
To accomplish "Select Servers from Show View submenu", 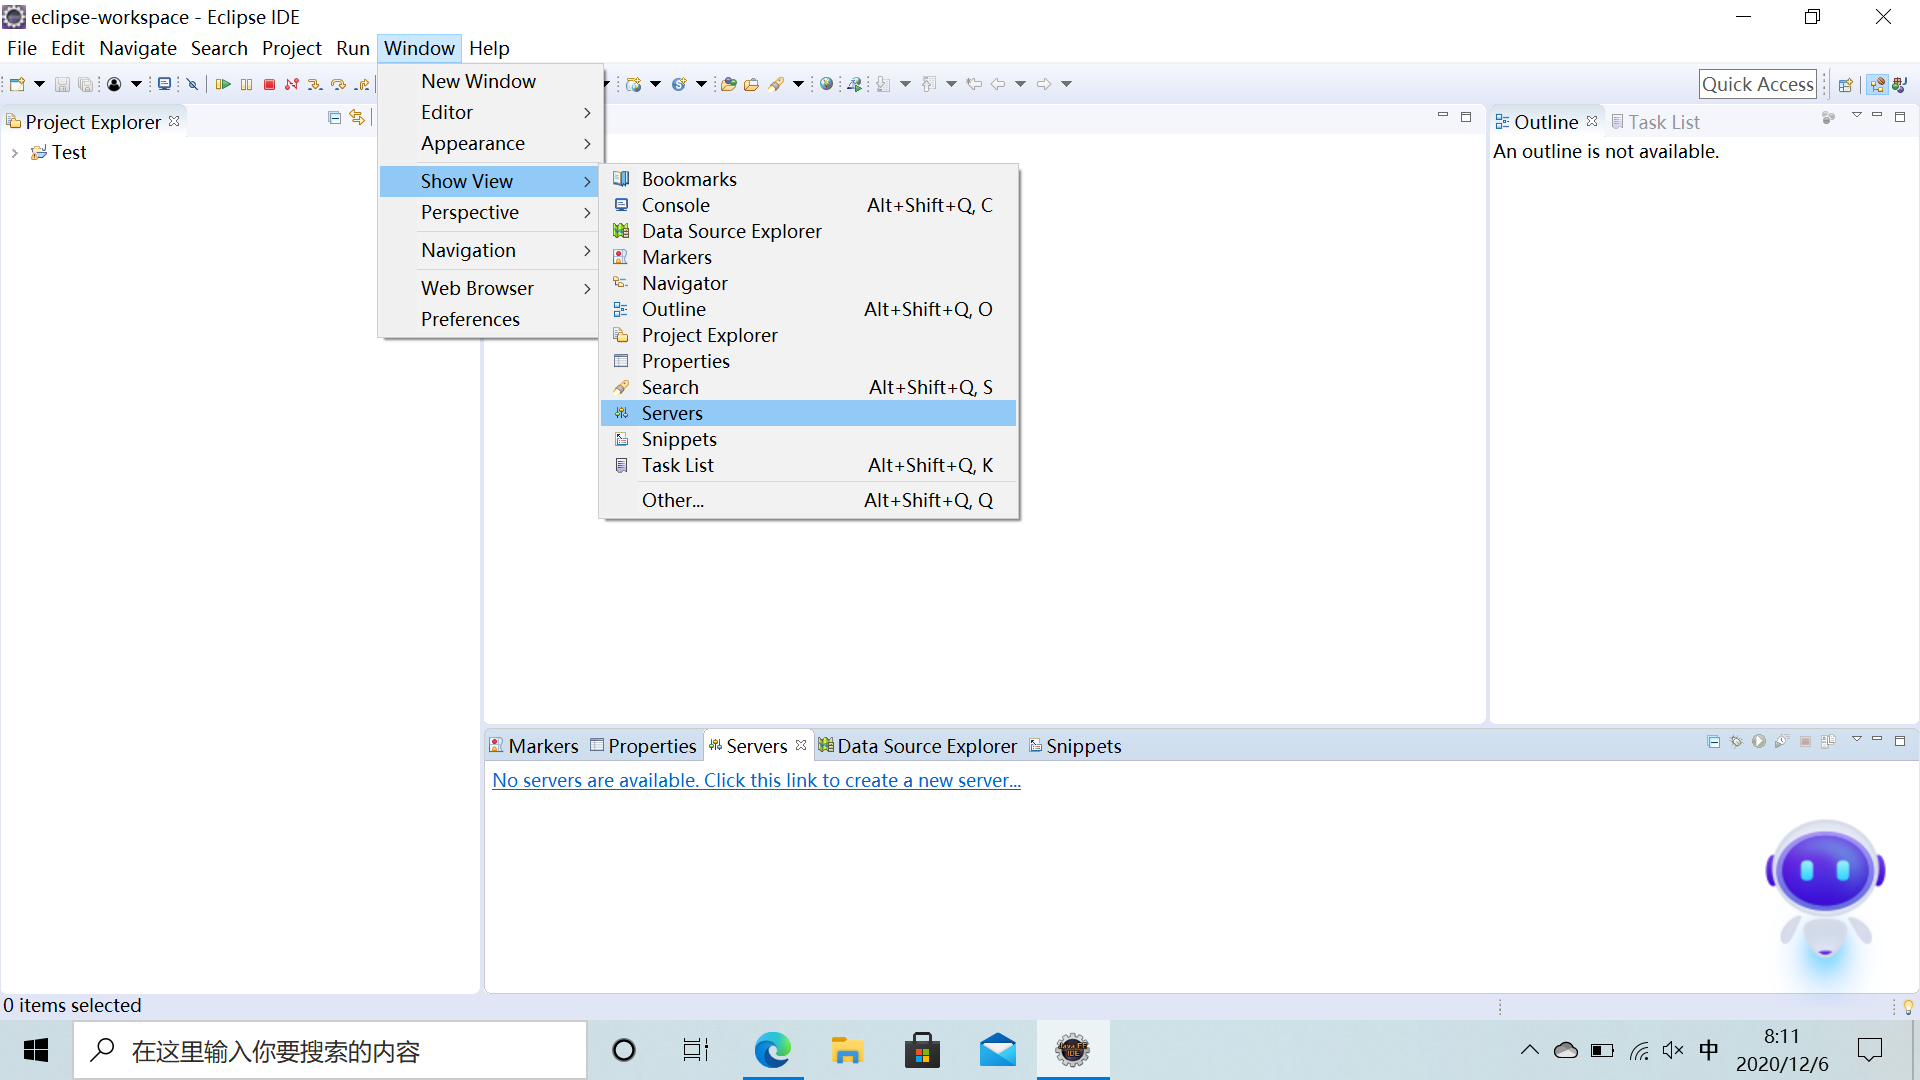I will pos(672,413).
